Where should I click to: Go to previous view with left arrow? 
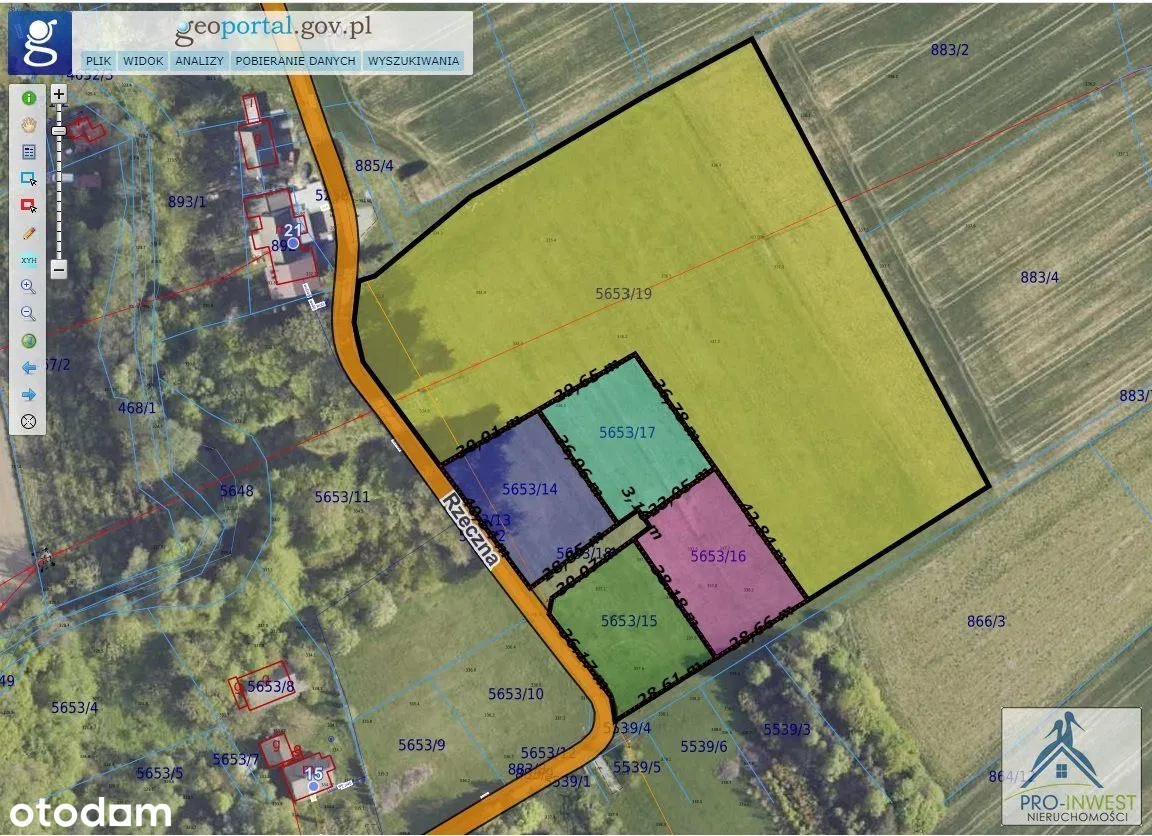[x=28, y=368]
